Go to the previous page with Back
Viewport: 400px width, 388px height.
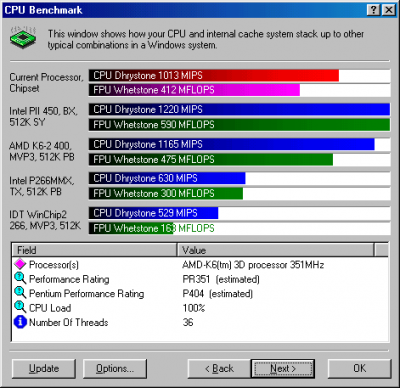219,369
